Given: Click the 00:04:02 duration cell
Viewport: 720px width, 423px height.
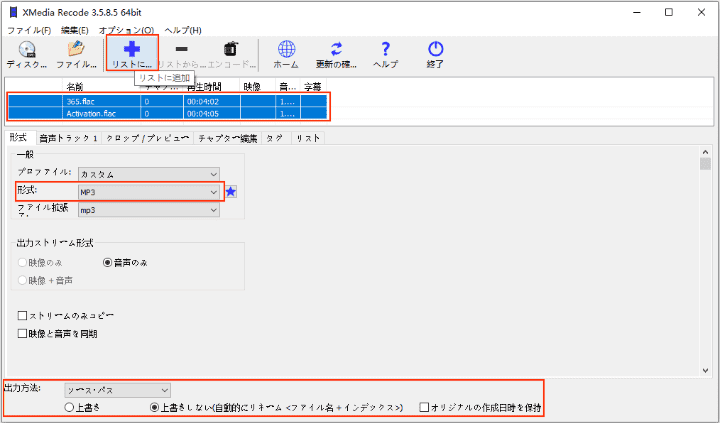Looking at the screenshot, I should [211, 101].
